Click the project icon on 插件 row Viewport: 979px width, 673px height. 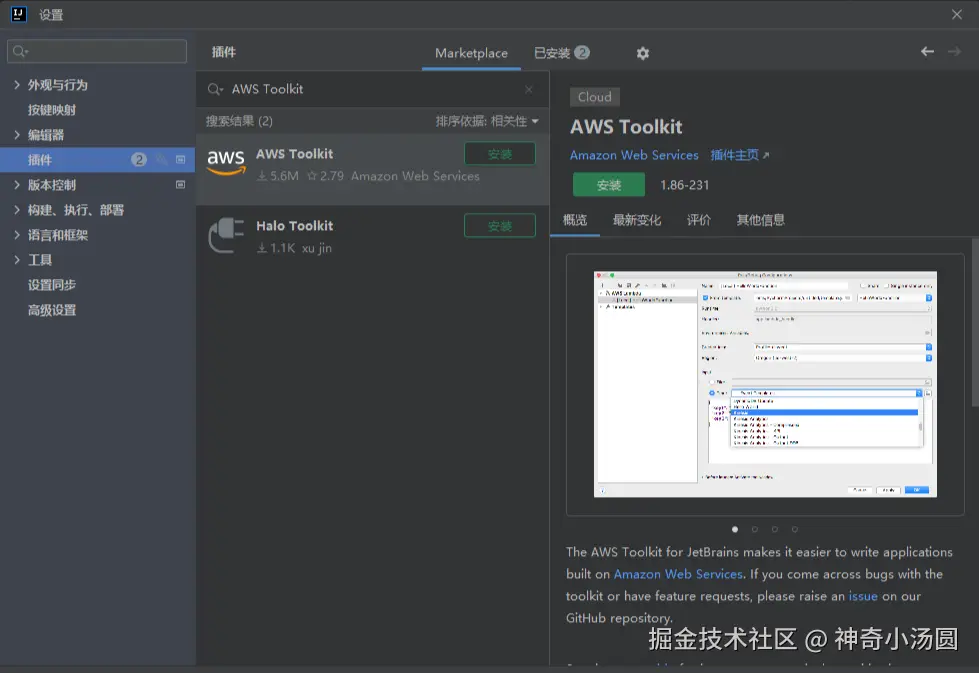(x=180, y=160)
